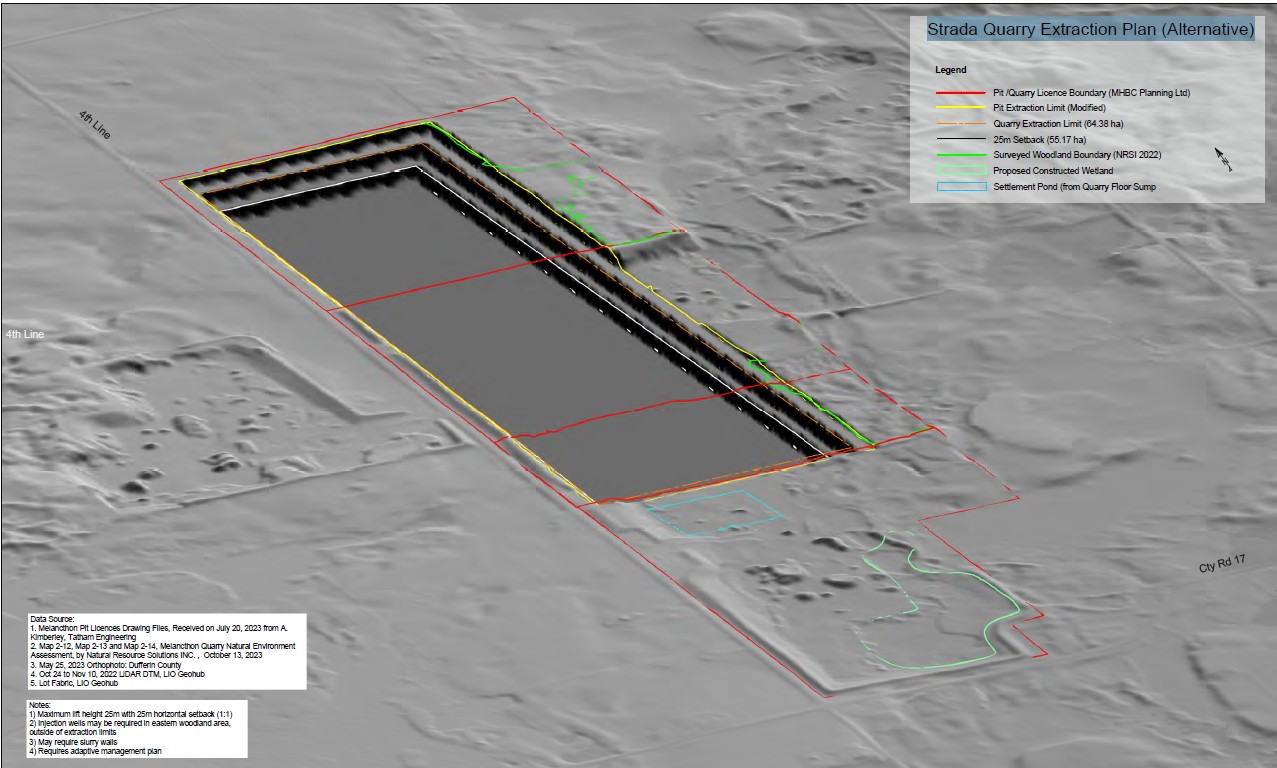This screenshot has width=1277, height=768.
Task: Click the north arrow compass symbol
Action: pyautogui.click(x=1222, y=160)
